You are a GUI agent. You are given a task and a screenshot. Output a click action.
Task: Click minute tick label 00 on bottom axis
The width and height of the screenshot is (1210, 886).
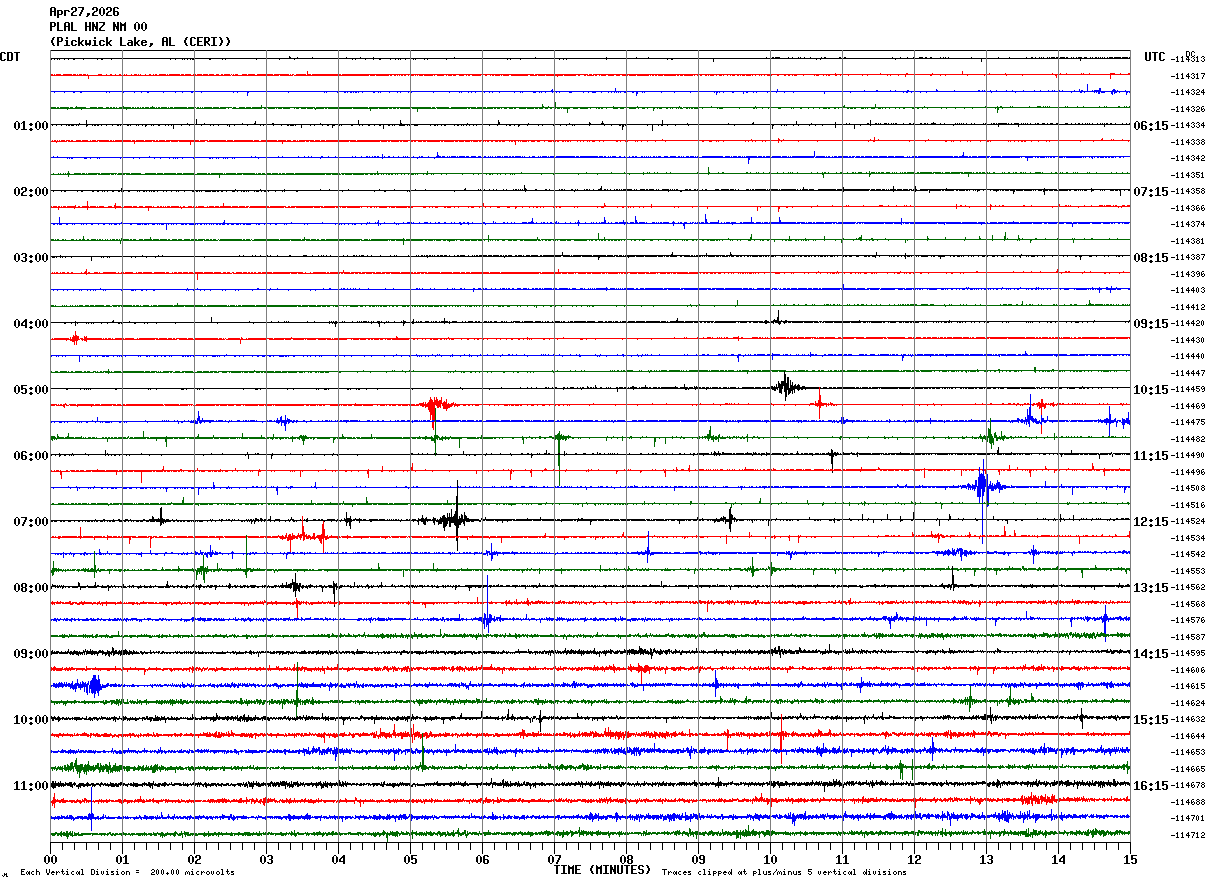(50, 859)
